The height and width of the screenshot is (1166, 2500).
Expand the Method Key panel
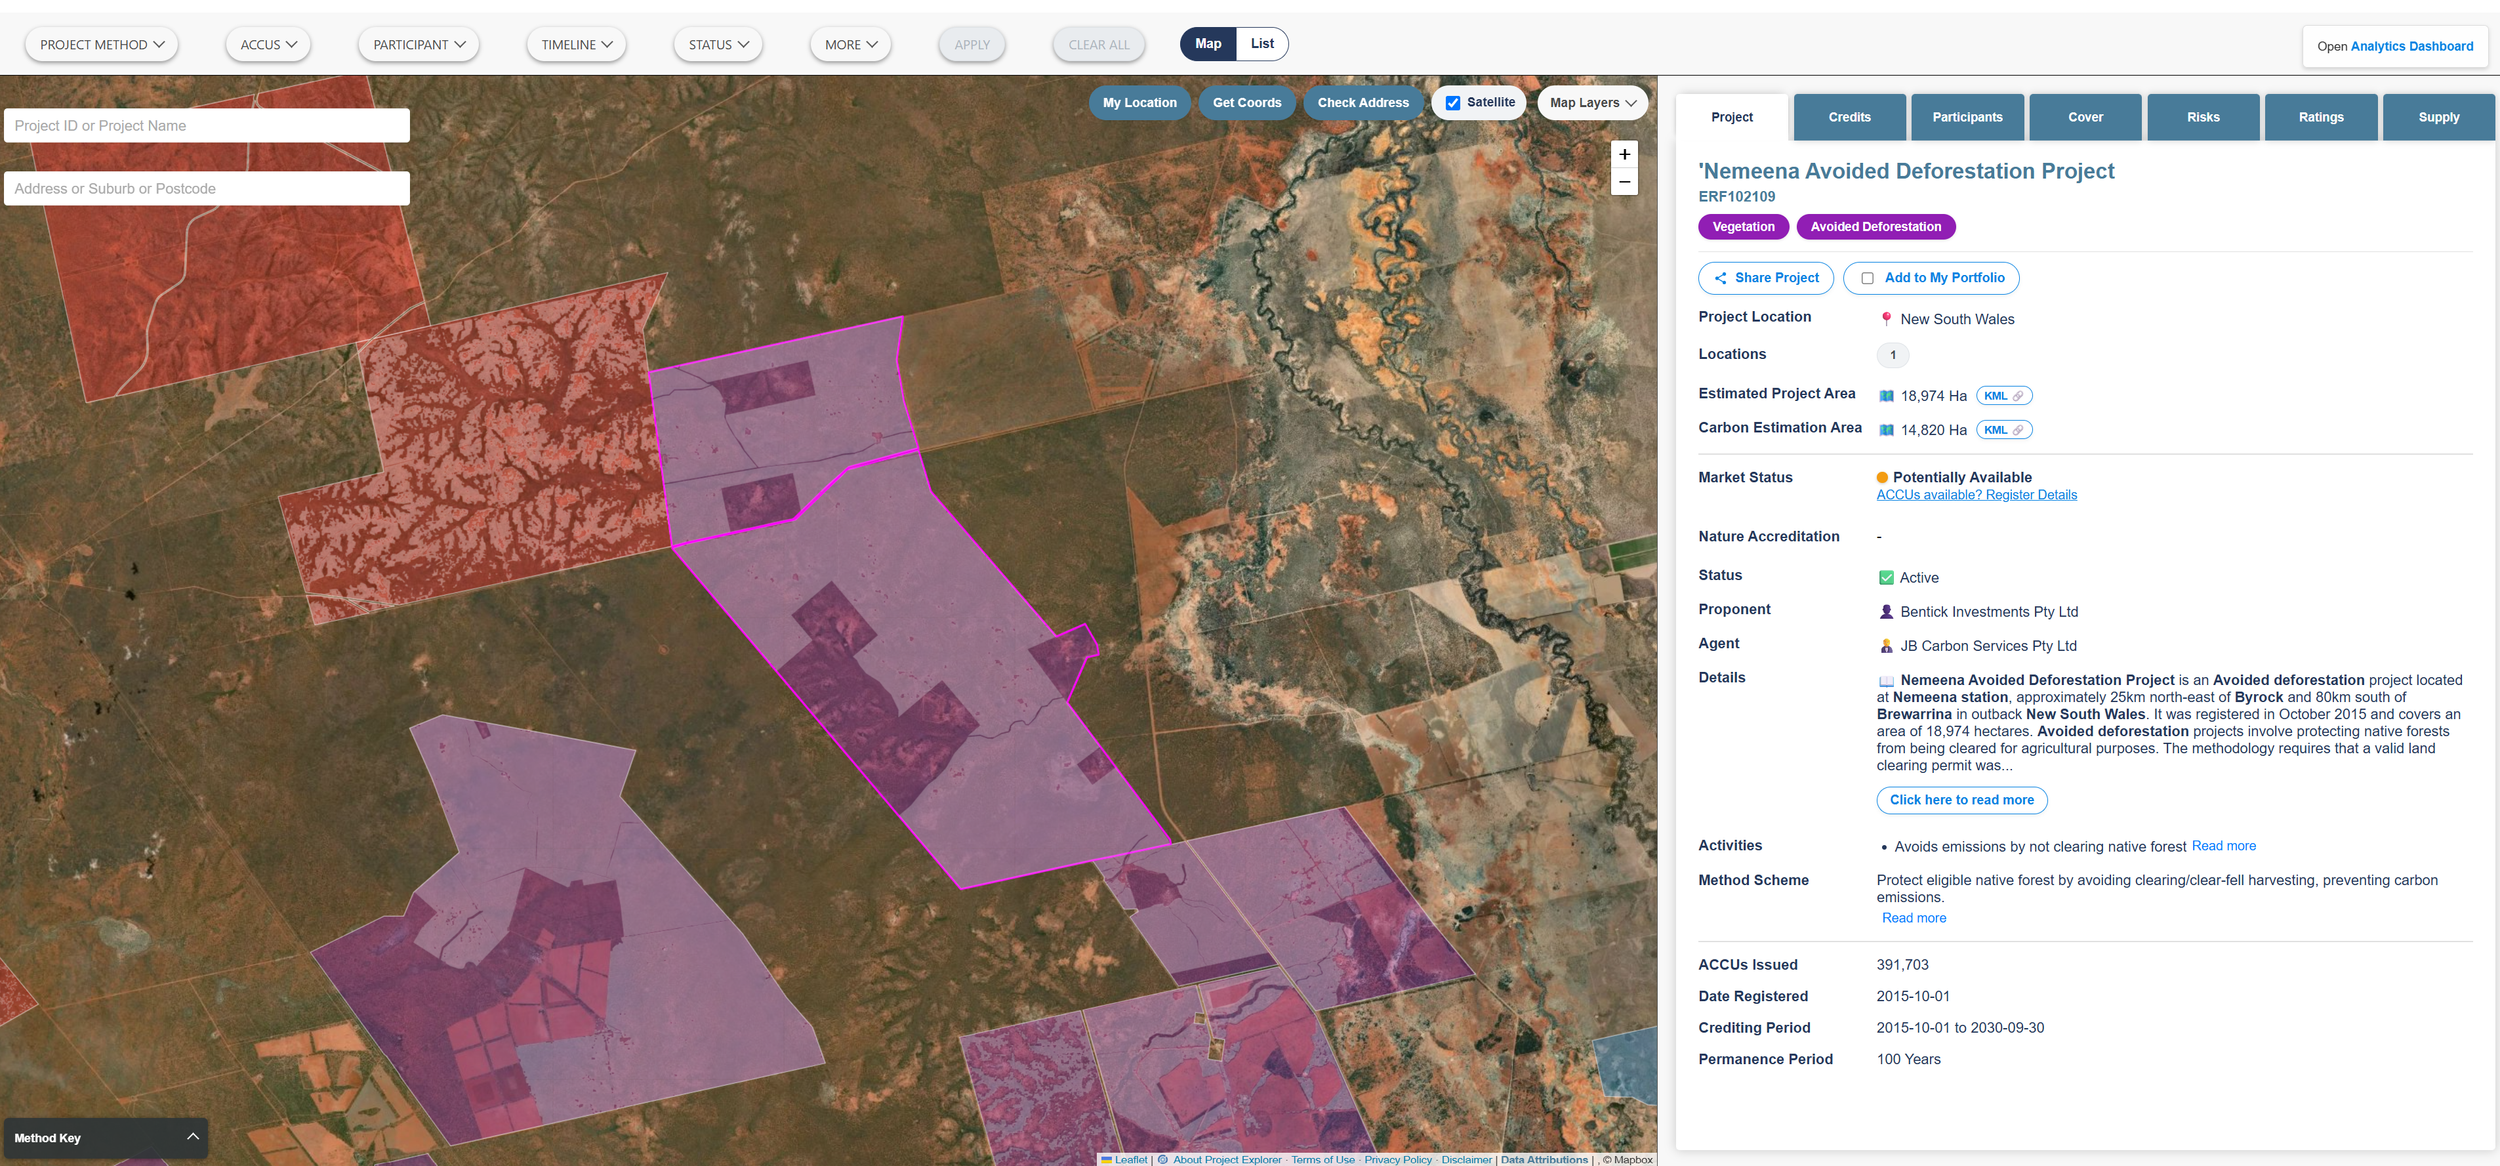click(x=106, y=1137)
